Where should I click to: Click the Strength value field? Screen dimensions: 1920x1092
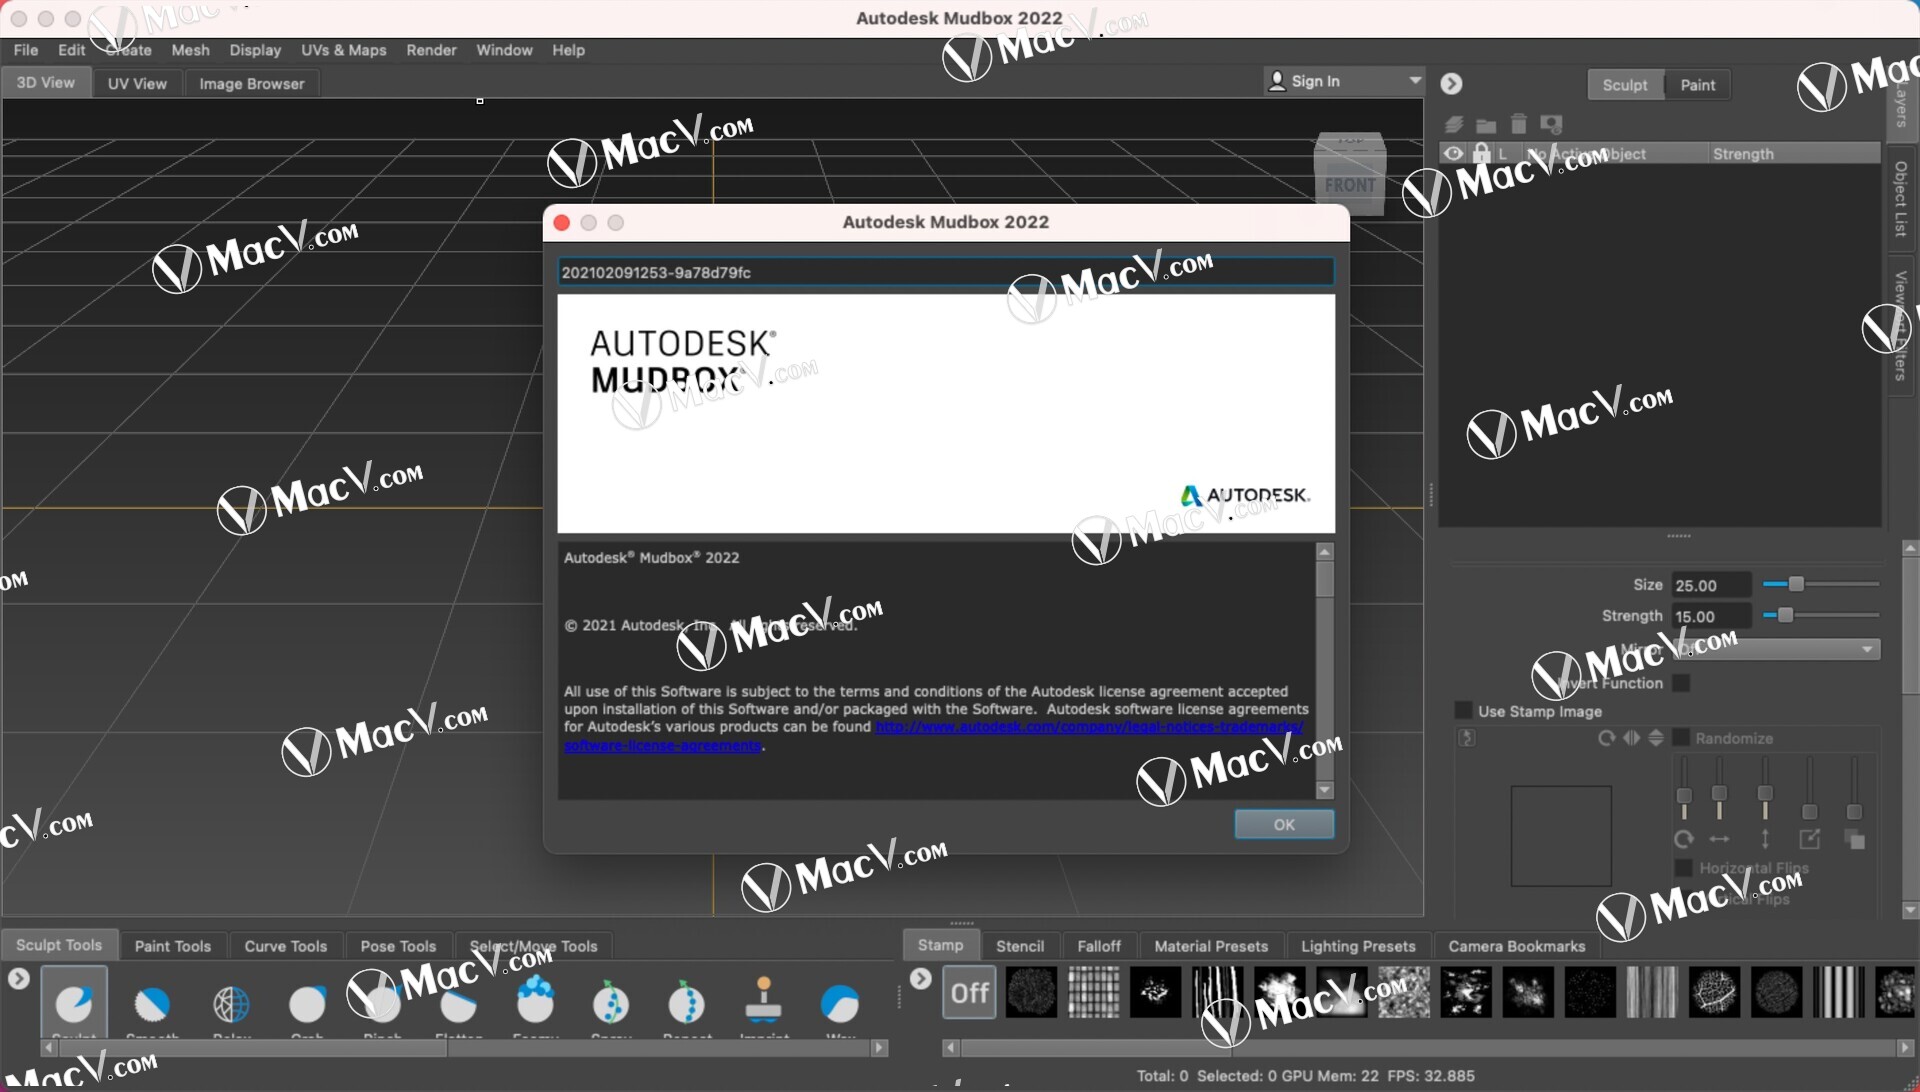[x=1711, y=616]
